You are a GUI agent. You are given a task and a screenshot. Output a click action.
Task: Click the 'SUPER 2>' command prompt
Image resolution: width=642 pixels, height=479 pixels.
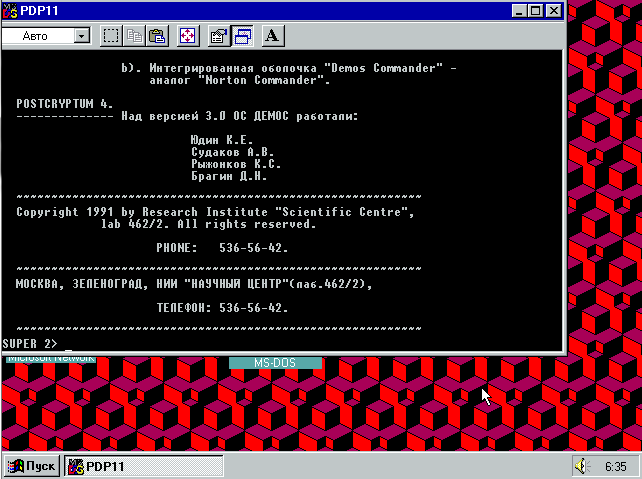click(x=29, y=343)
